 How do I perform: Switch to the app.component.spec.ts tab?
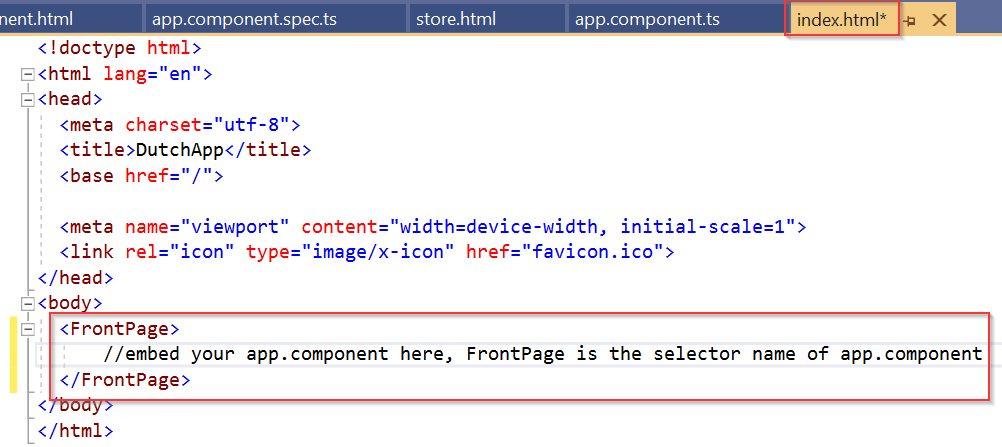click(272, 19)
